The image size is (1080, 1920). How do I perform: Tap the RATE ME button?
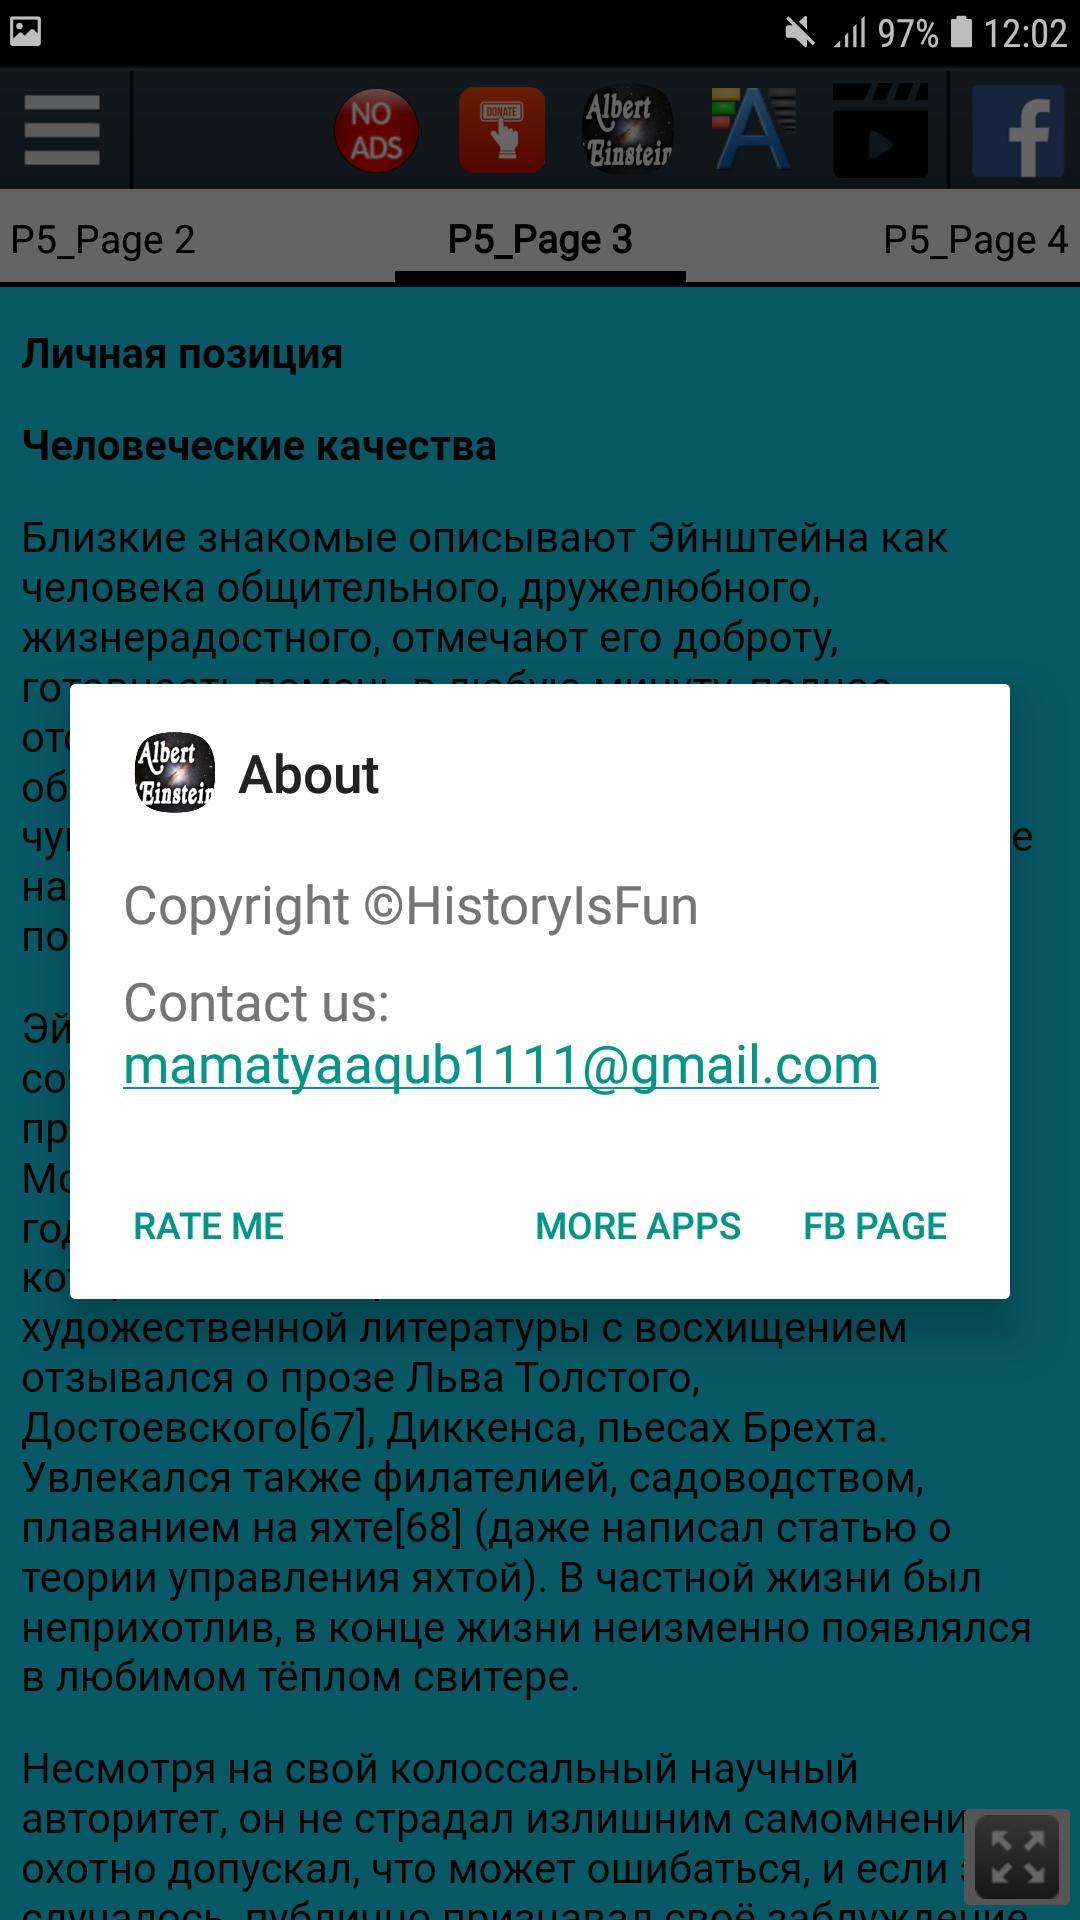pyautogui.click(x=209, y=1226)
